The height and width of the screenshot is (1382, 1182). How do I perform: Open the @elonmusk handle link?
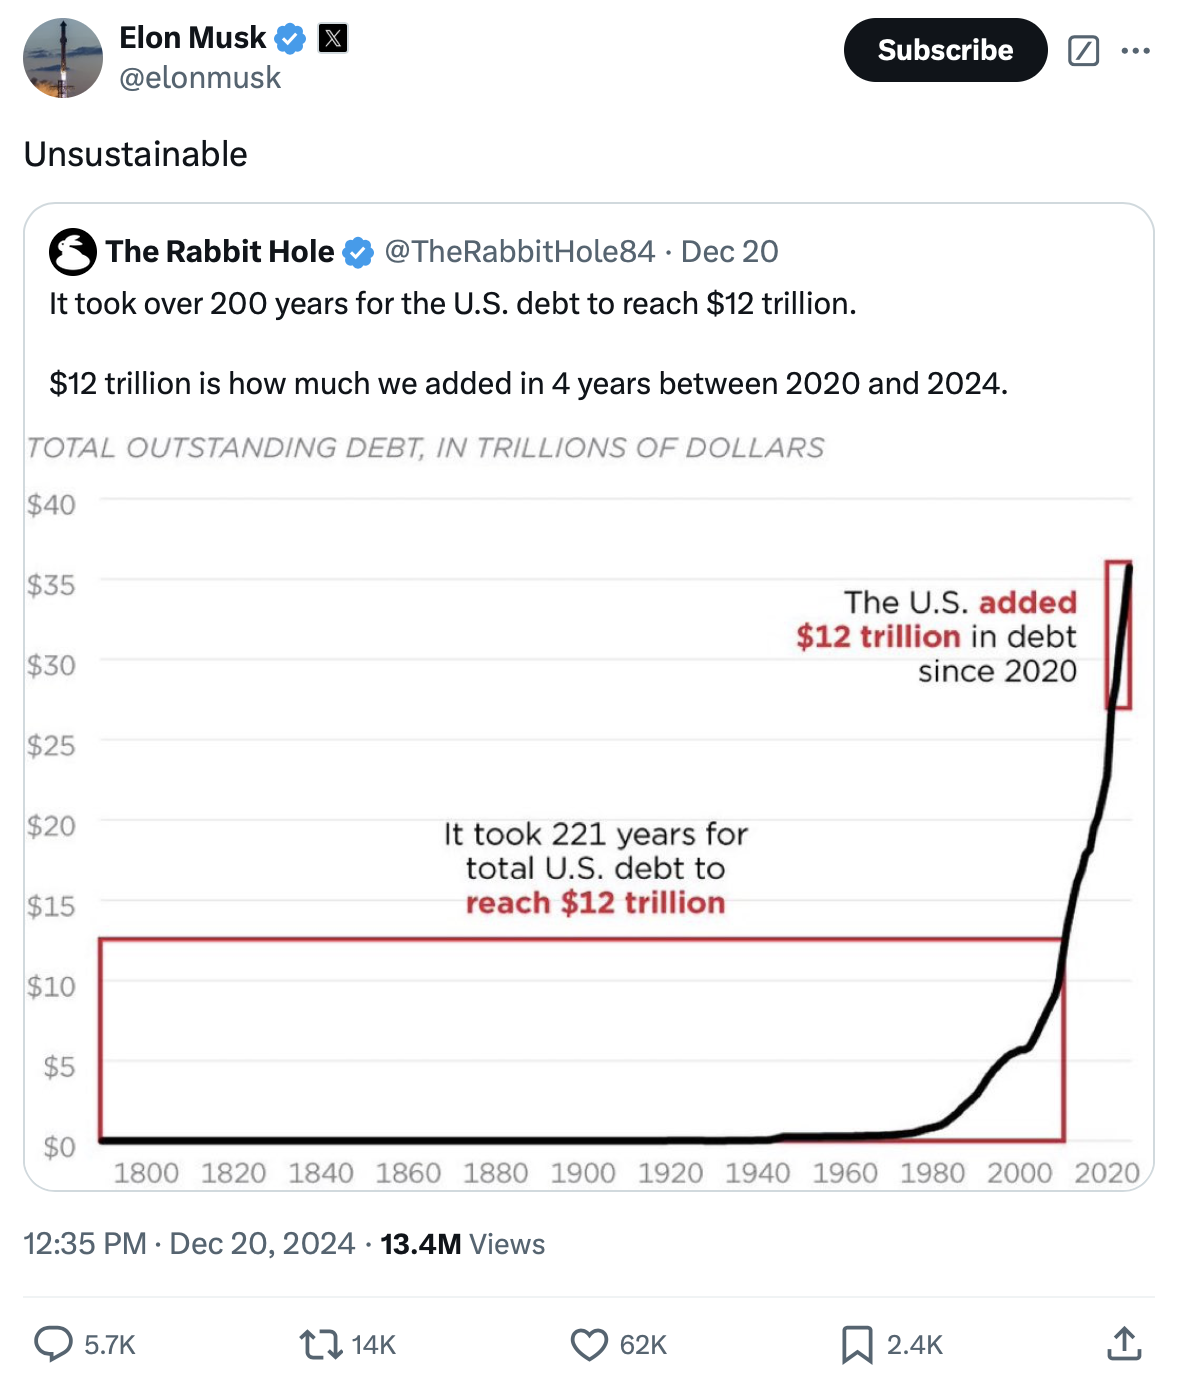coord(200,78)
